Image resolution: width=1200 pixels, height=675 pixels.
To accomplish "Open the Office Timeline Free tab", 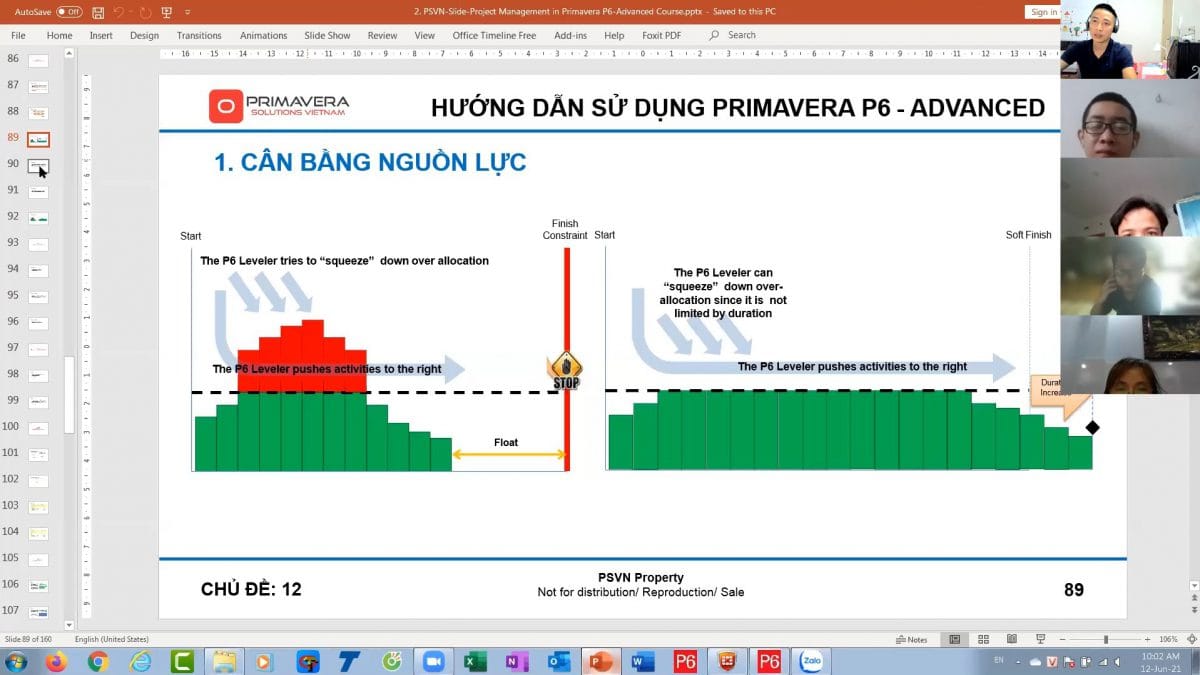I will coord(494,35).
